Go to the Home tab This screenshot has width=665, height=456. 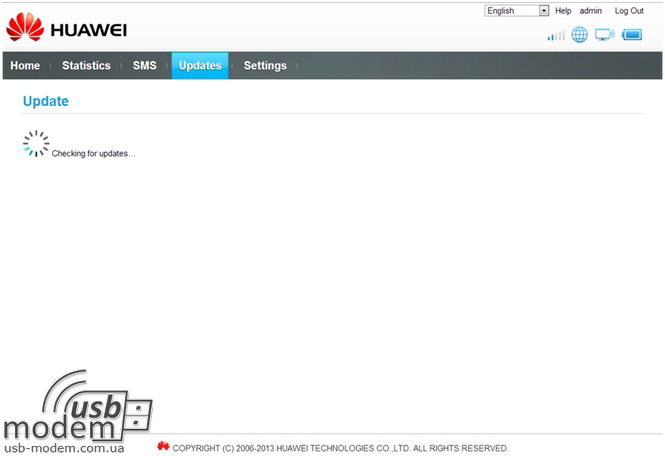pos(25,66)
